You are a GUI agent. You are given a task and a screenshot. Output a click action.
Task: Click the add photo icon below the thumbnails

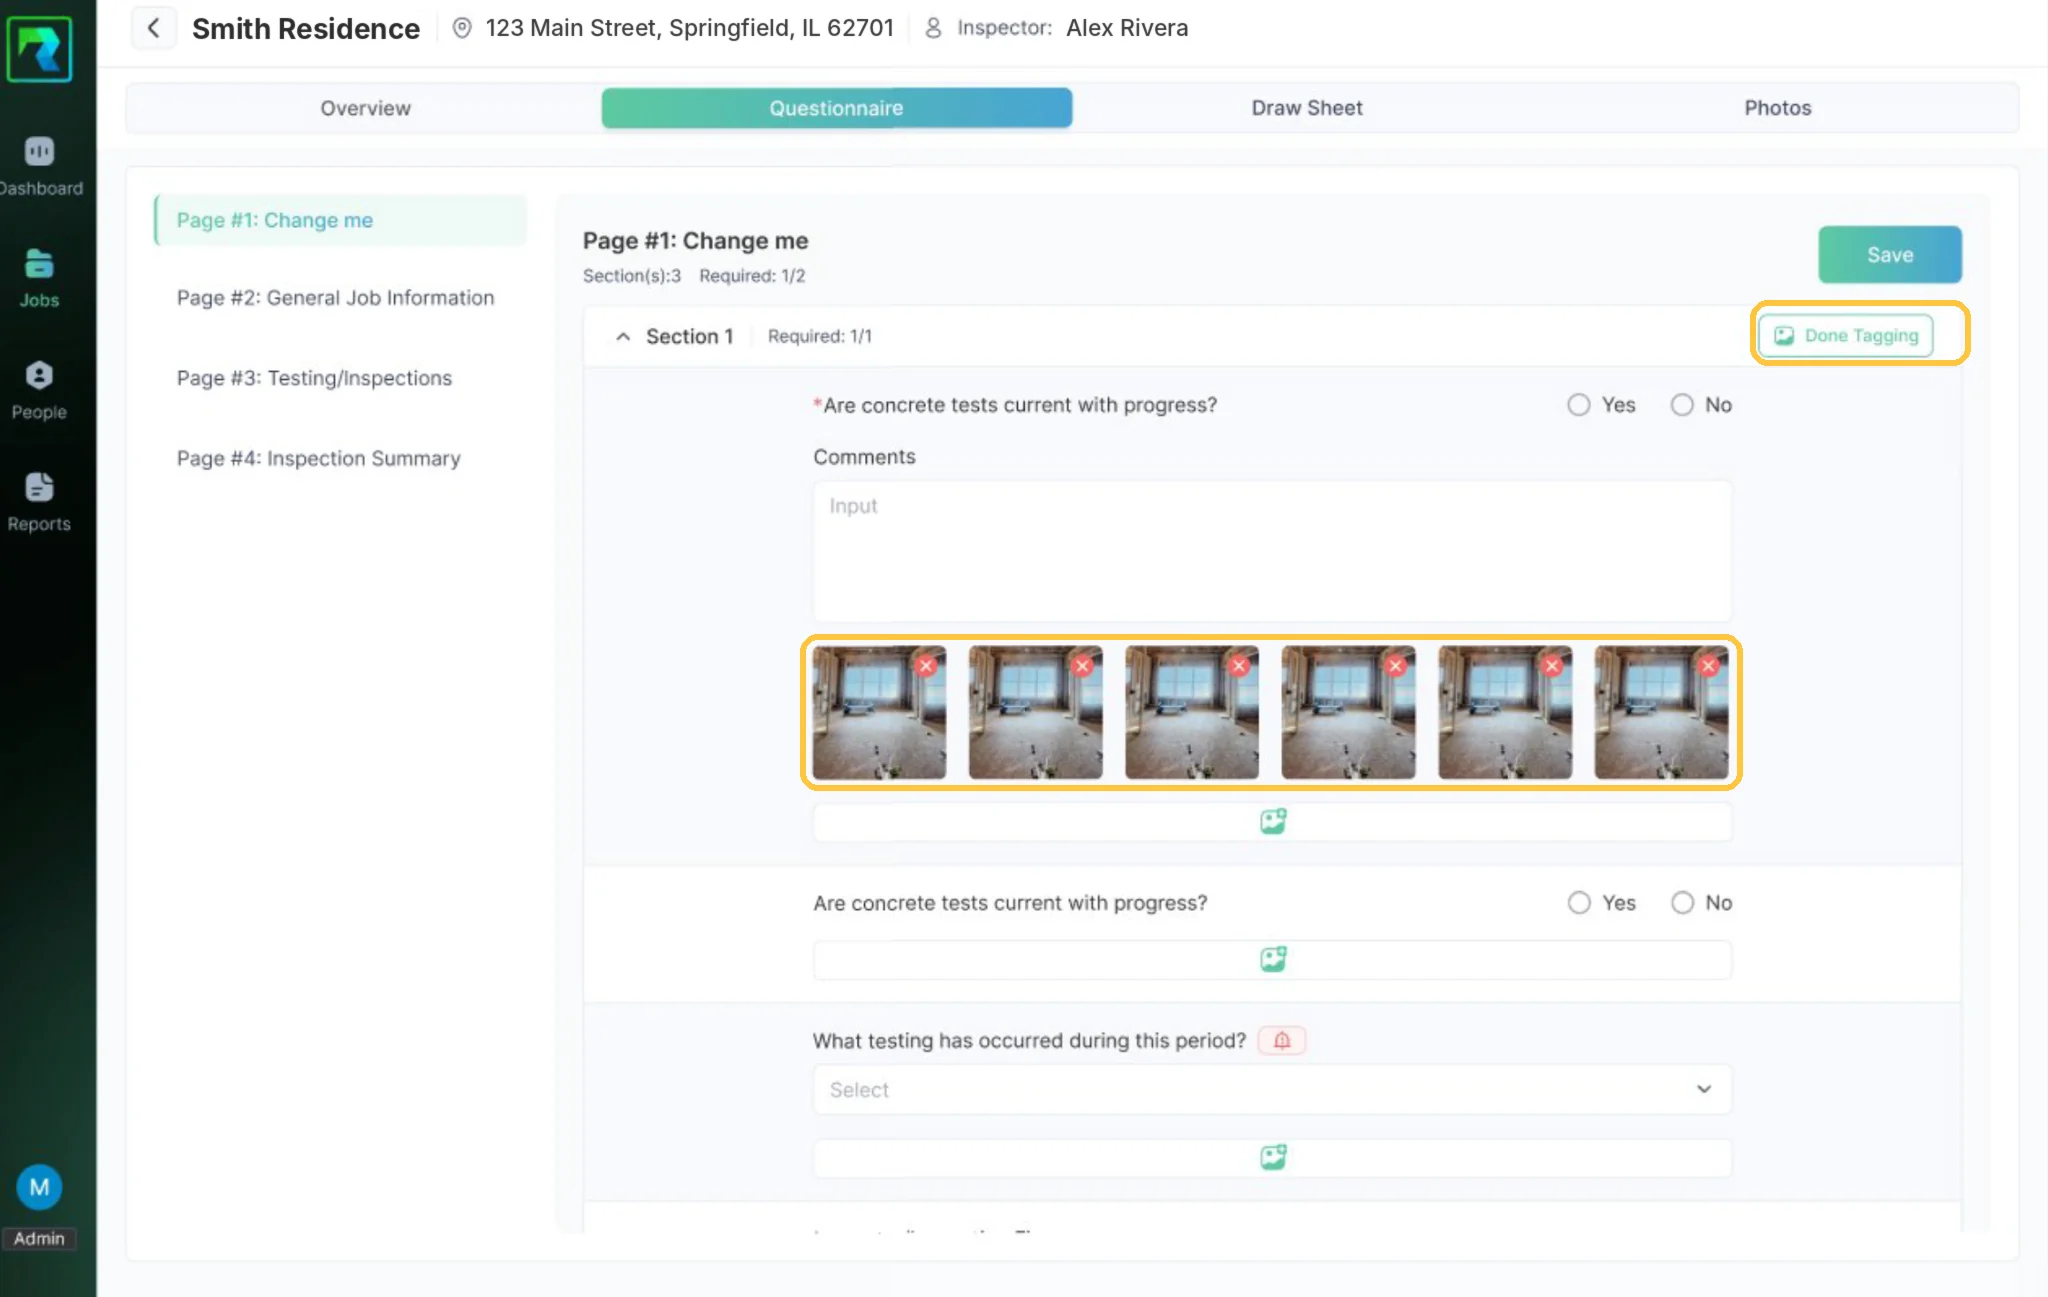pyautogui.click(x=1272, y=822)
